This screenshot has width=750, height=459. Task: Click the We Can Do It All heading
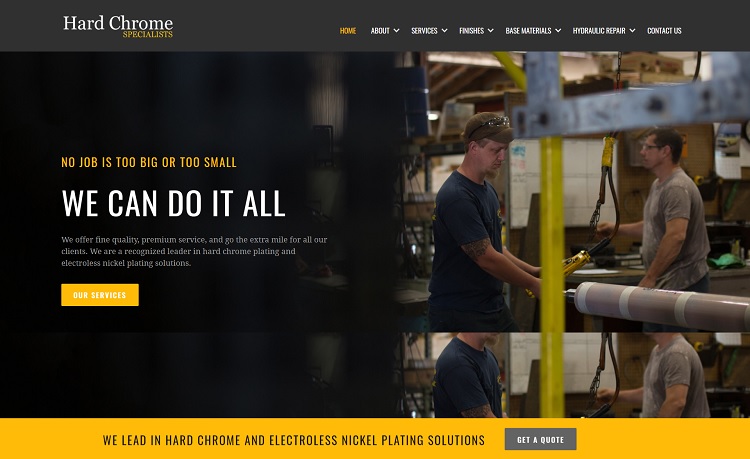click(x=174, y=203)
